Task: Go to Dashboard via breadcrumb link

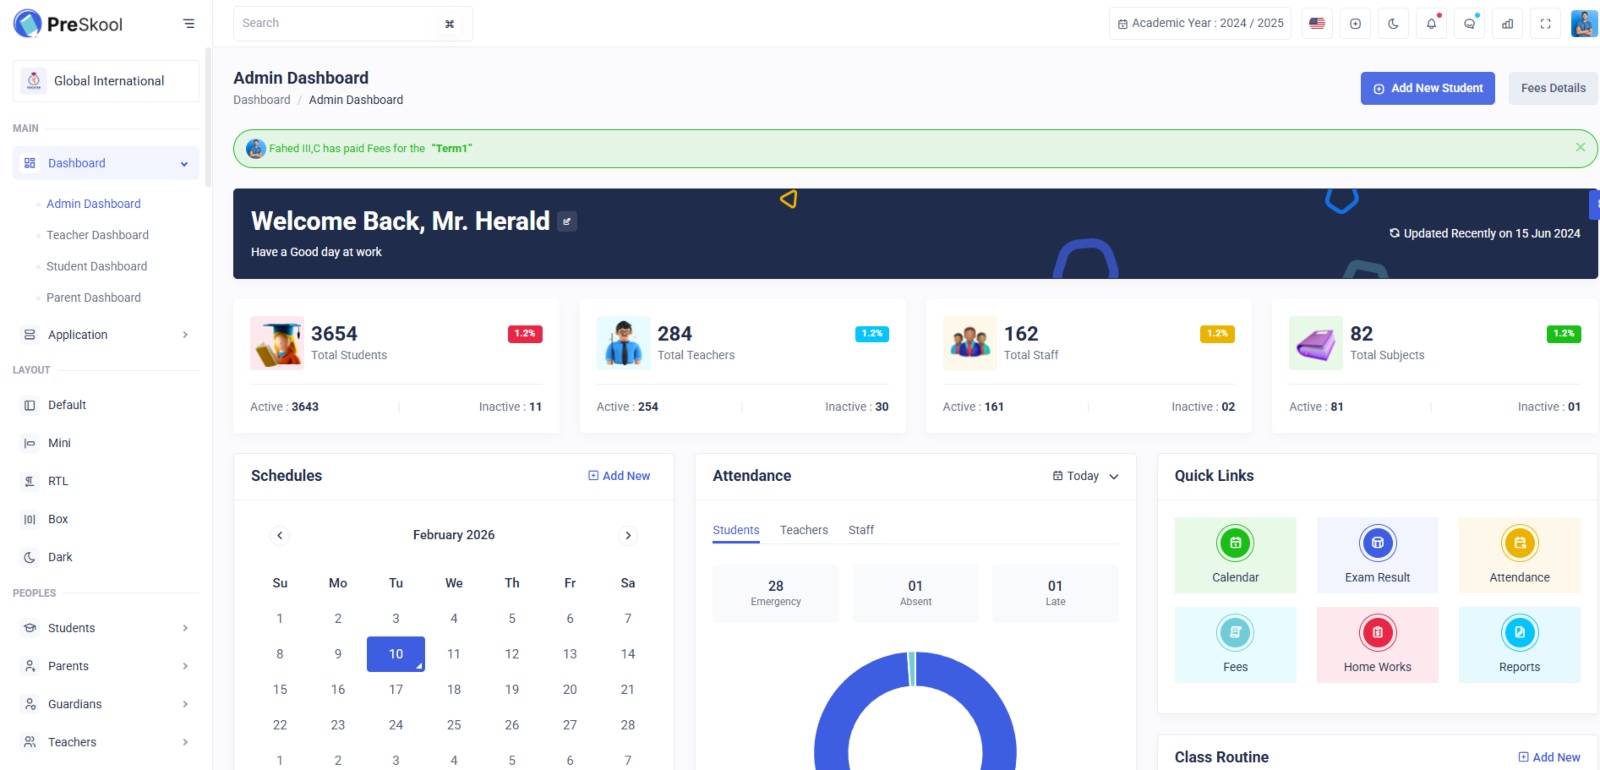Action: [x=262, y=100]
